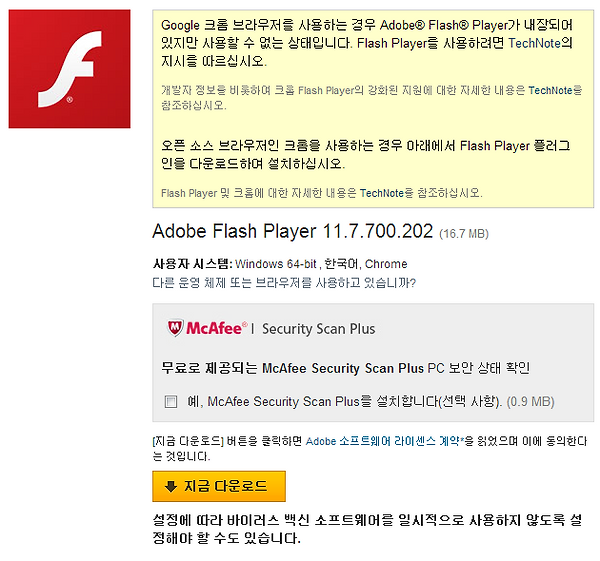The width and height of the screenshot is (600, 561).
Task: Click the 'Adobe Flash Player 11.7.700.202' heading
Action: pyautogui.click(x=293, y=231)
